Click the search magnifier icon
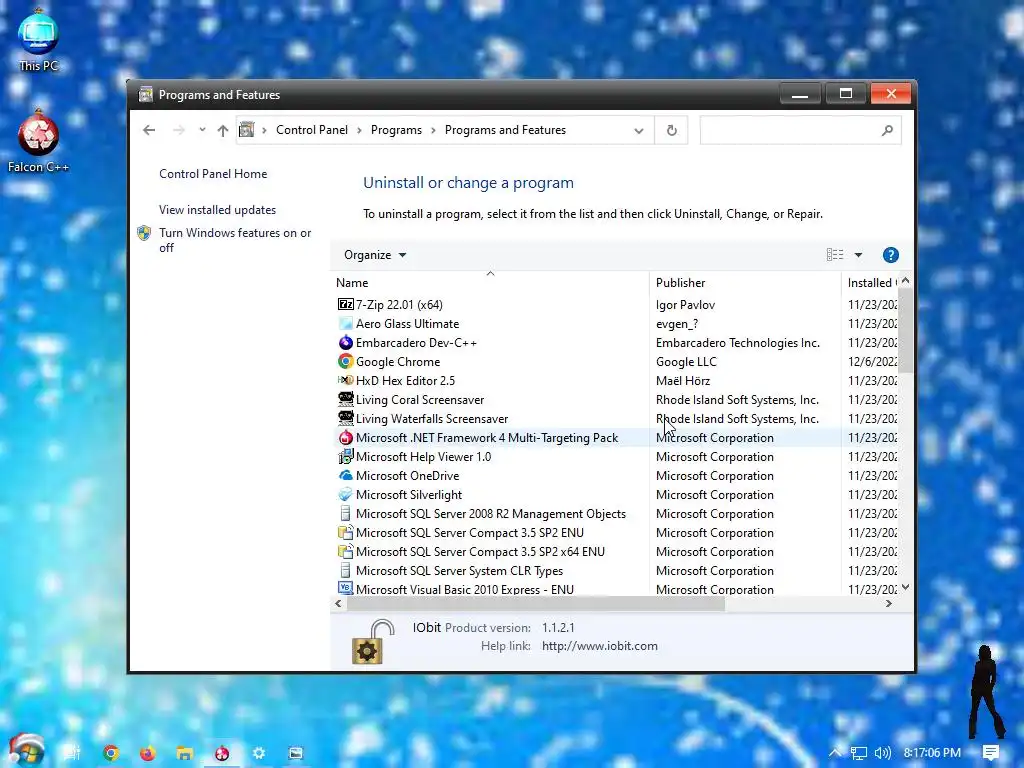 [x=887, y=130]
